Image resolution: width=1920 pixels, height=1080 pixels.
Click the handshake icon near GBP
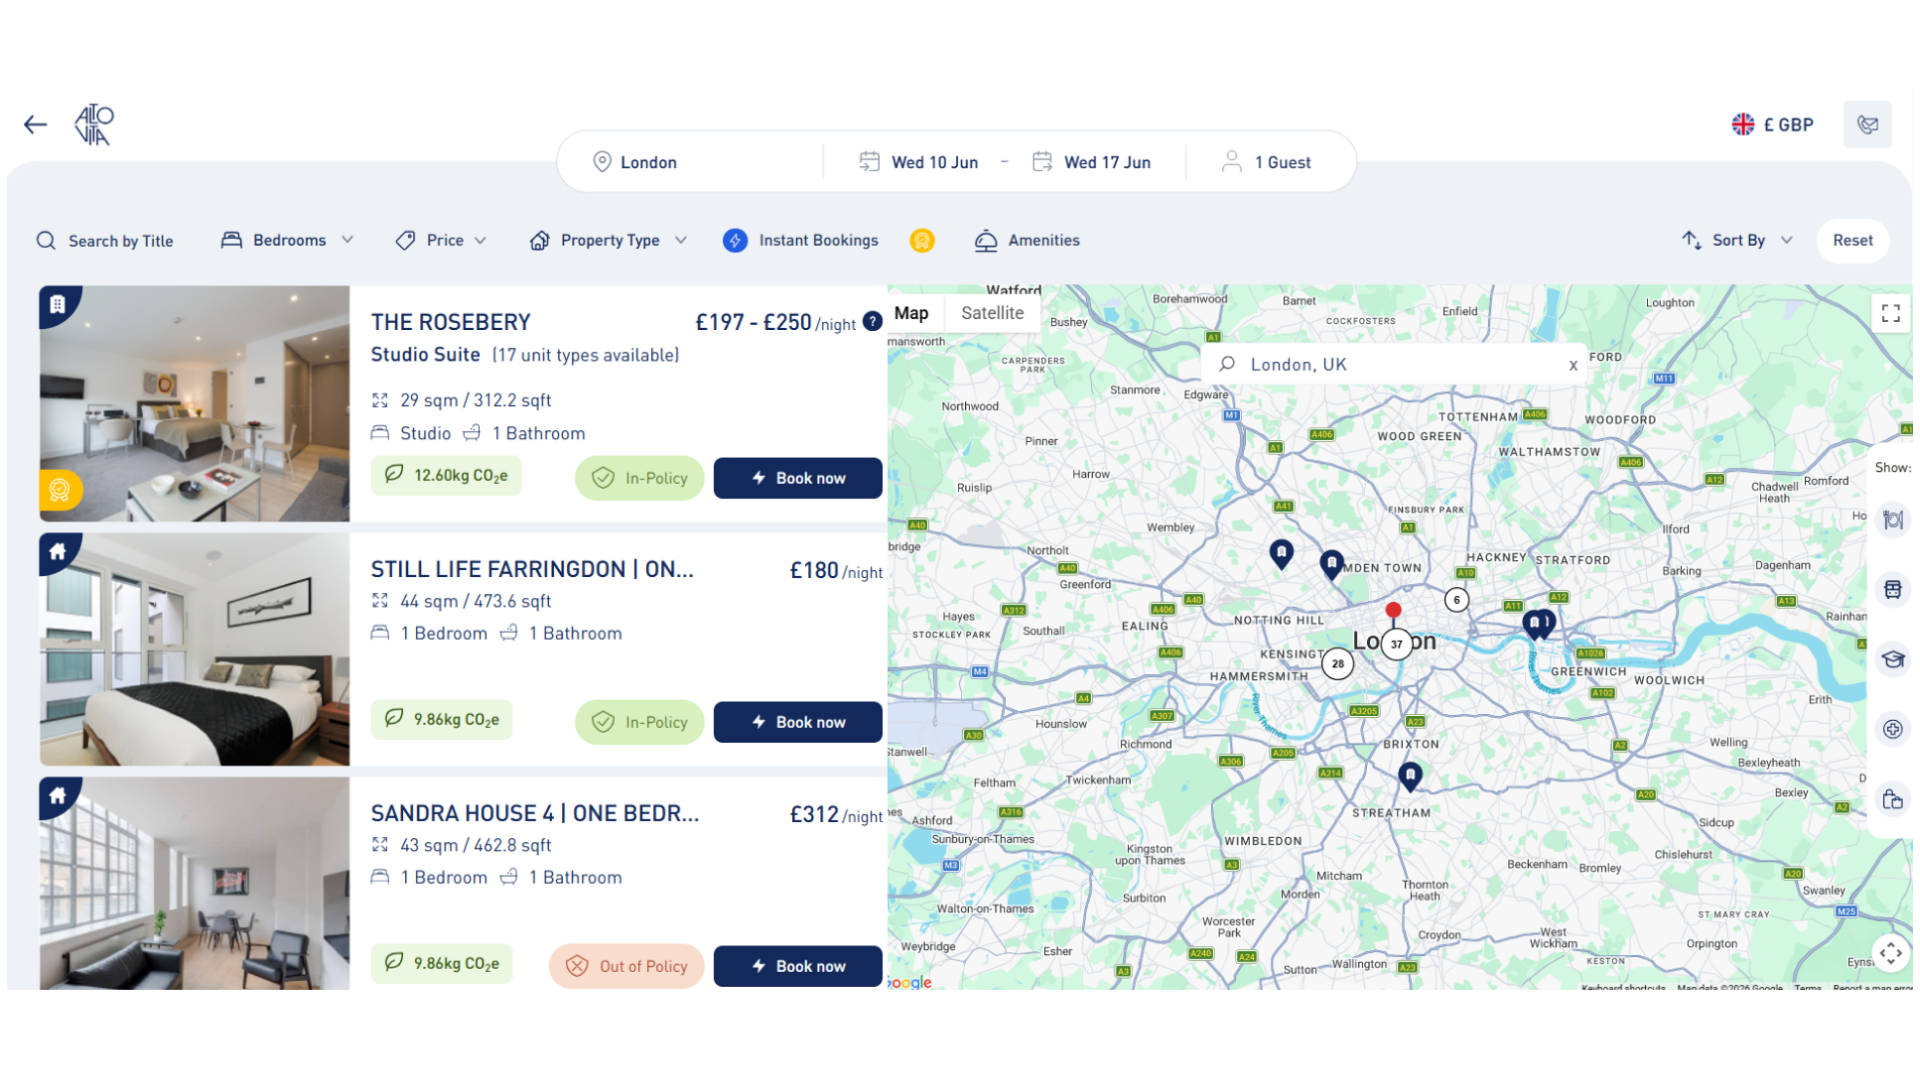tap(1867, 125)
